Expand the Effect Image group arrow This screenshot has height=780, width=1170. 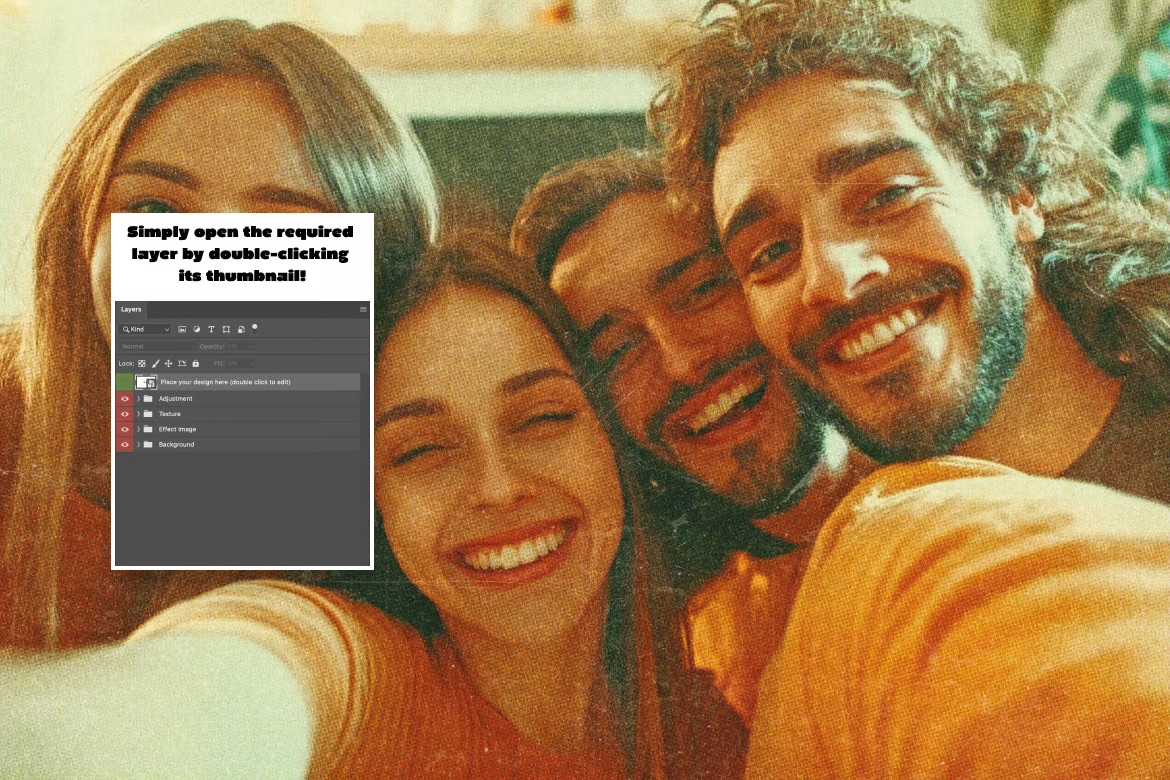coord(138,429)
